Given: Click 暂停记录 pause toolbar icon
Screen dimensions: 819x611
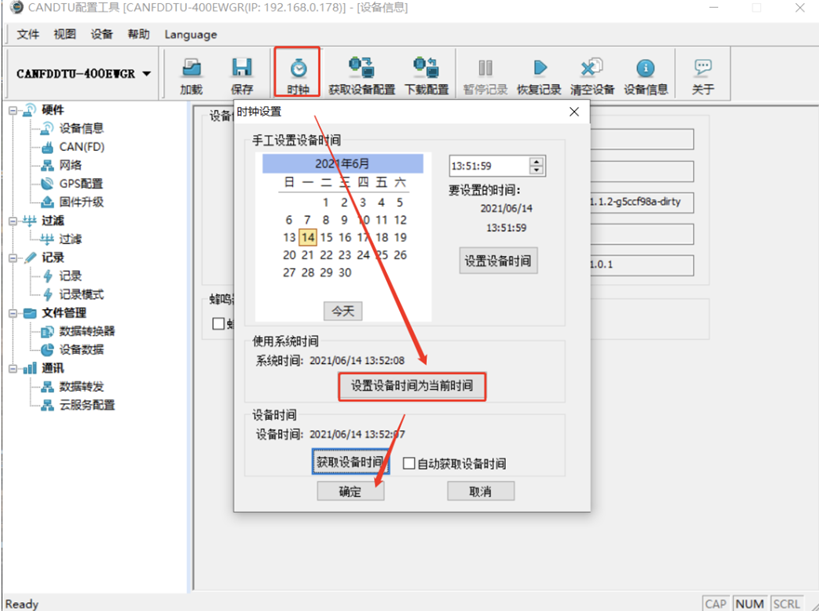Looking at the screenshot, I should [x=485, y=76].
